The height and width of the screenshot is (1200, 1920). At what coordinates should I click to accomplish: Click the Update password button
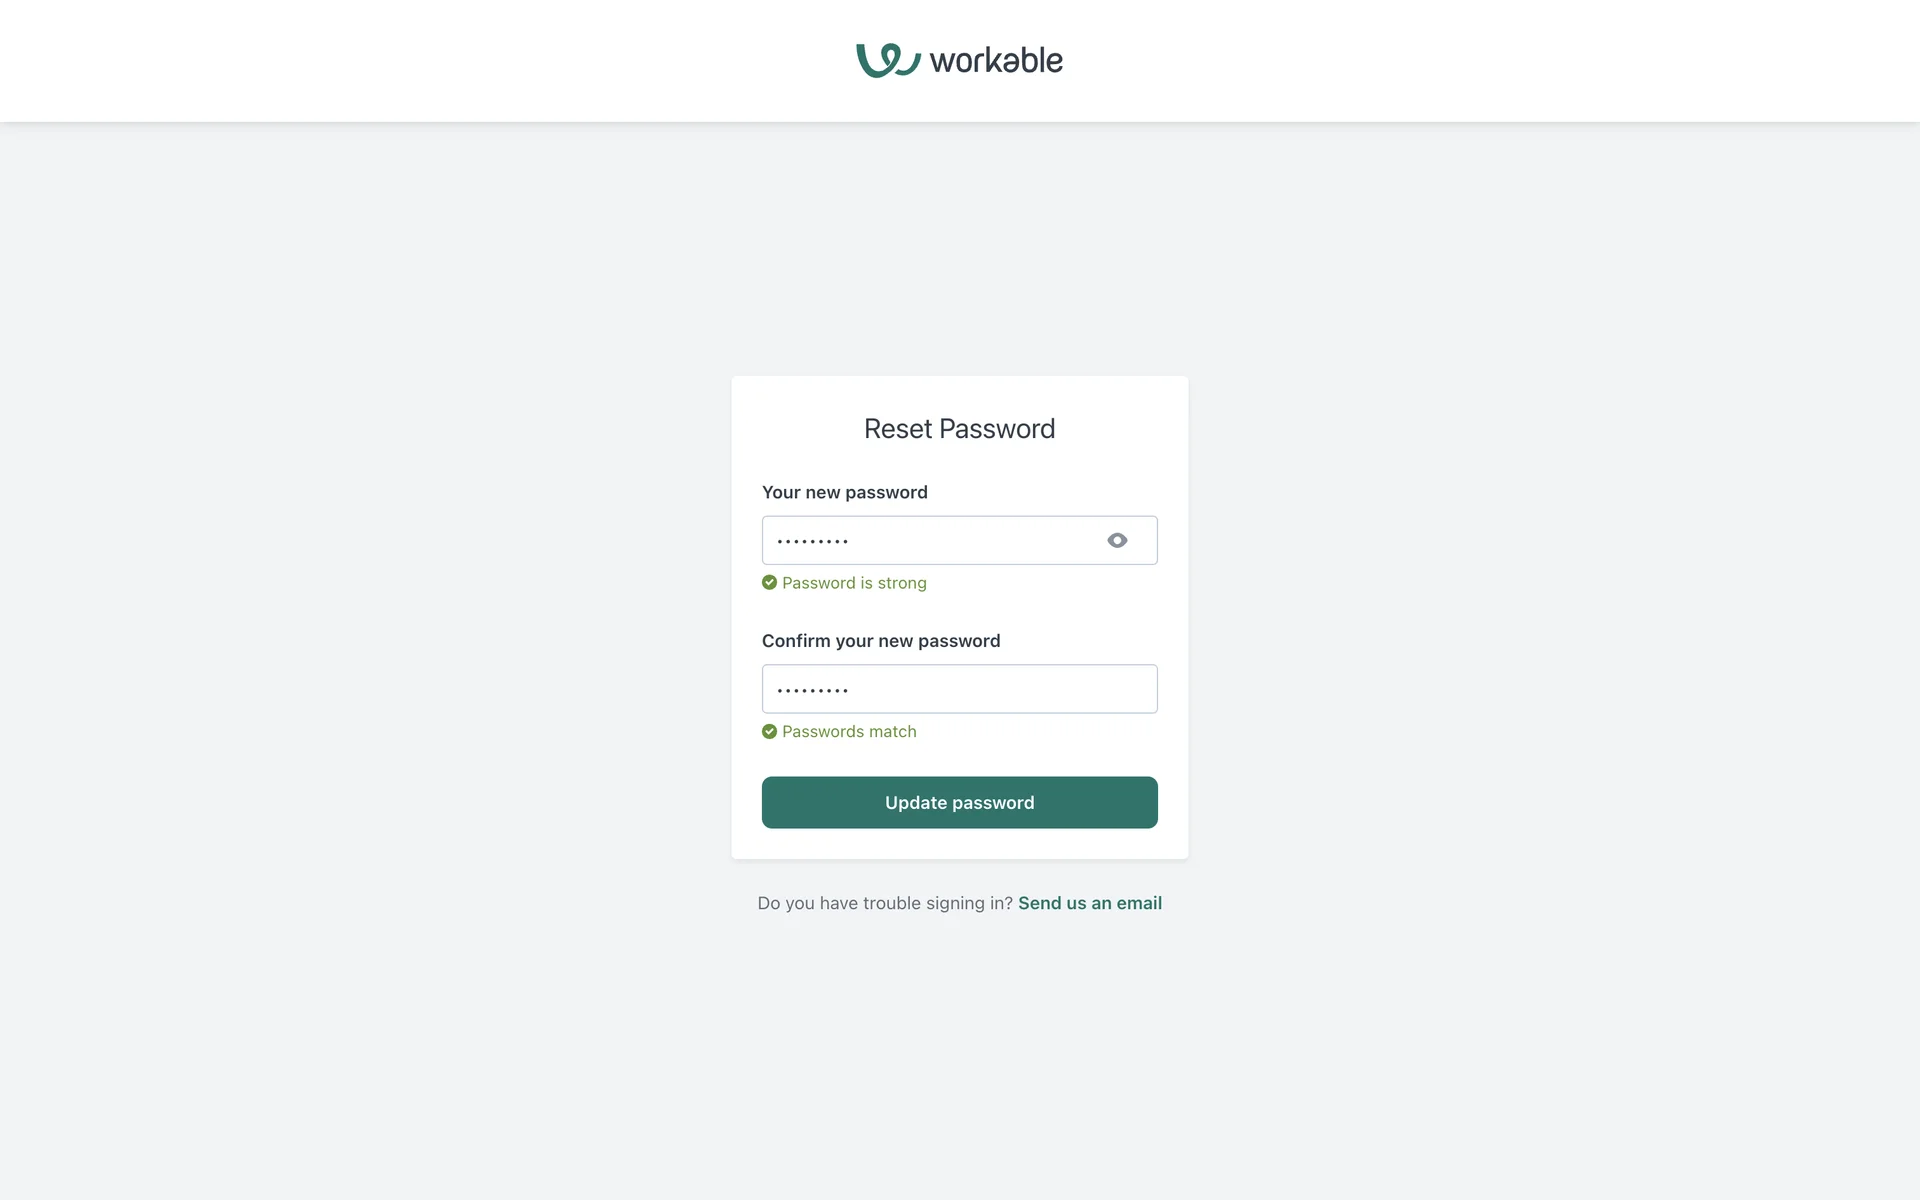959,802
